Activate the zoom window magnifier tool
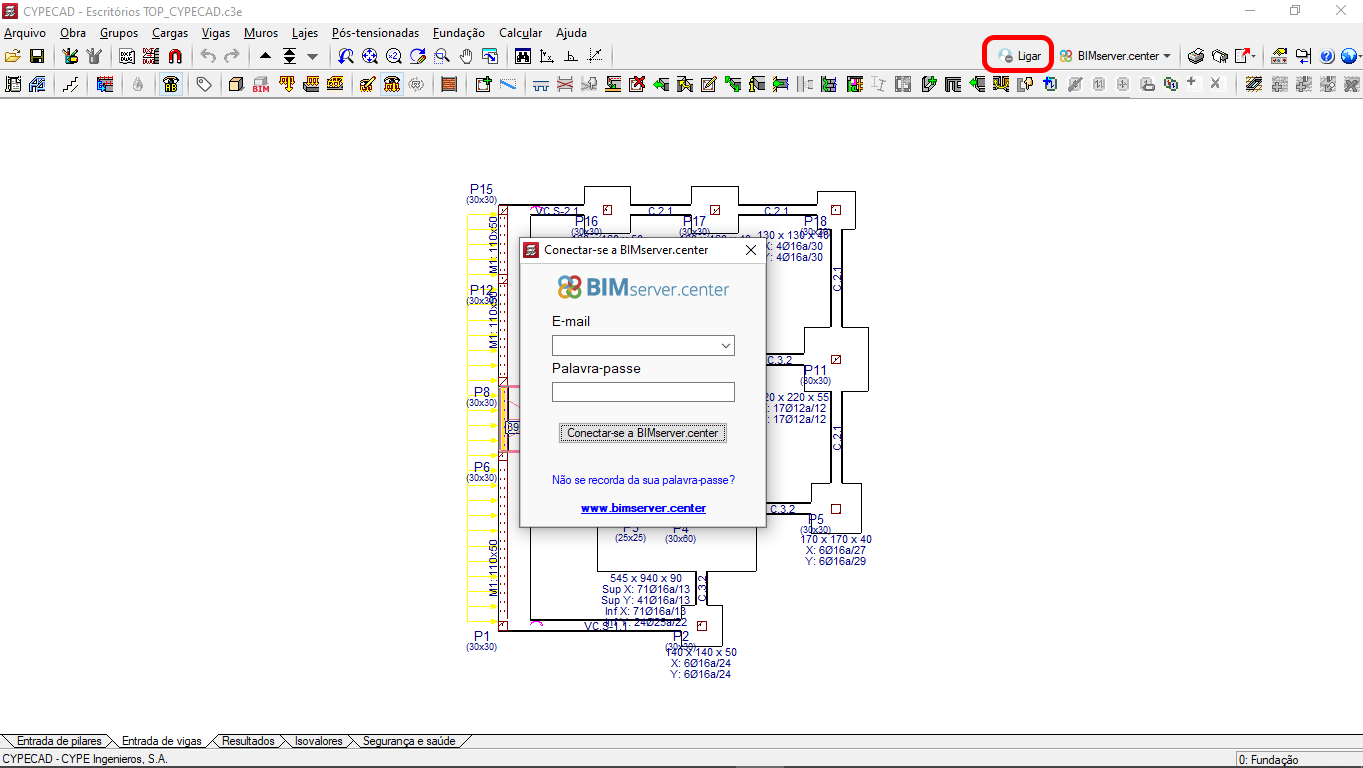The height and width of the screenshot is (768, 1363). click(x=442, y=56)
